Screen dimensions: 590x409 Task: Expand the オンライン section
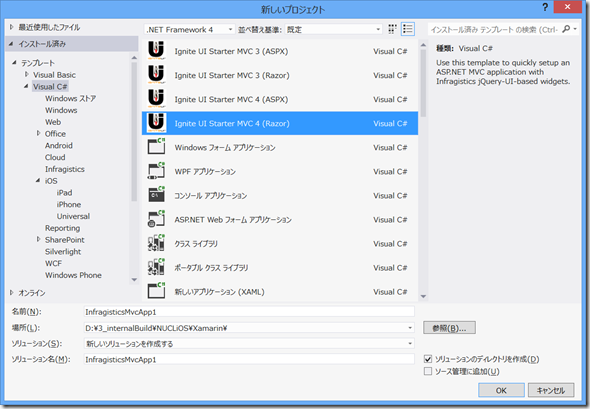pyautogui.click(x=12, y=292)
